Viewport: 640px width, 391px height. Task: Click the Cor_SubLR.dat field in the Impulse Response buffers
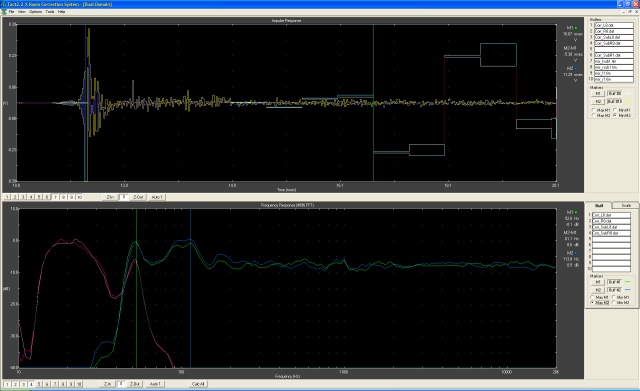pyautogui.click(x=614, y=37)
